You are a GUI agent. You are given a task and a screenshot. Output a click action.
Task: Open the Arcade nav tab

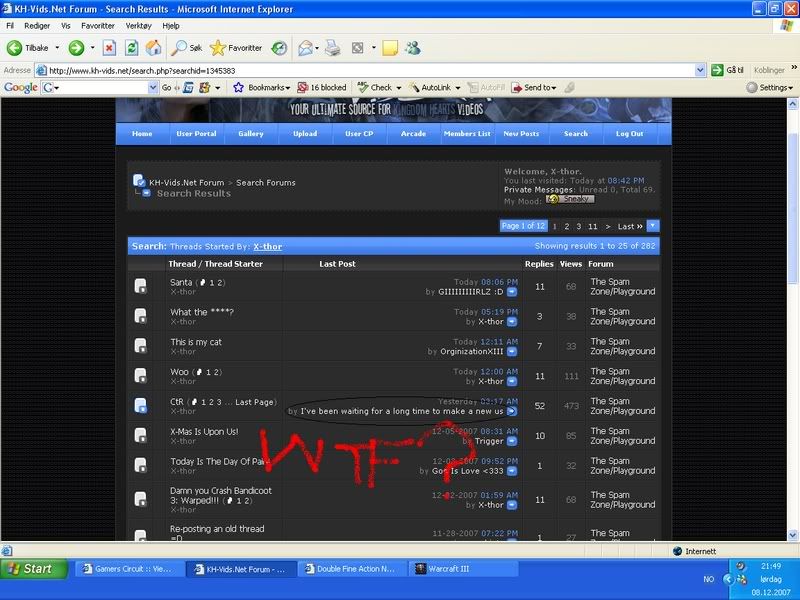(x=413, y=134)
